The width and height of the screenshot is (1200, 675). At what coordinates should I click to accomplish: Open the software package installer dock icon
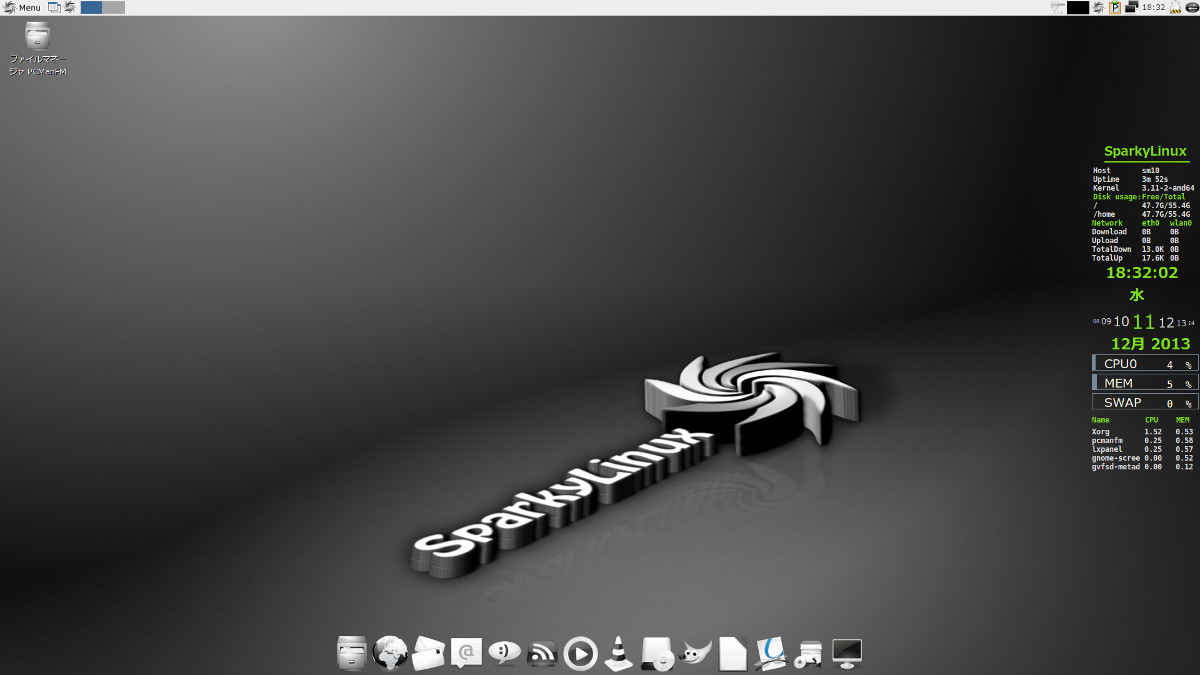808,653
